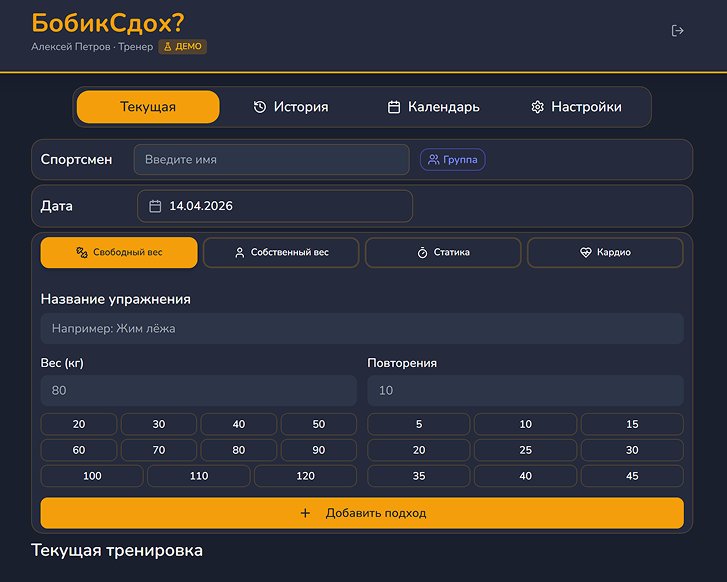Screen dimensions: 727x582
Task: Choose 10 repetitions preset
Action: click(525, 424)
